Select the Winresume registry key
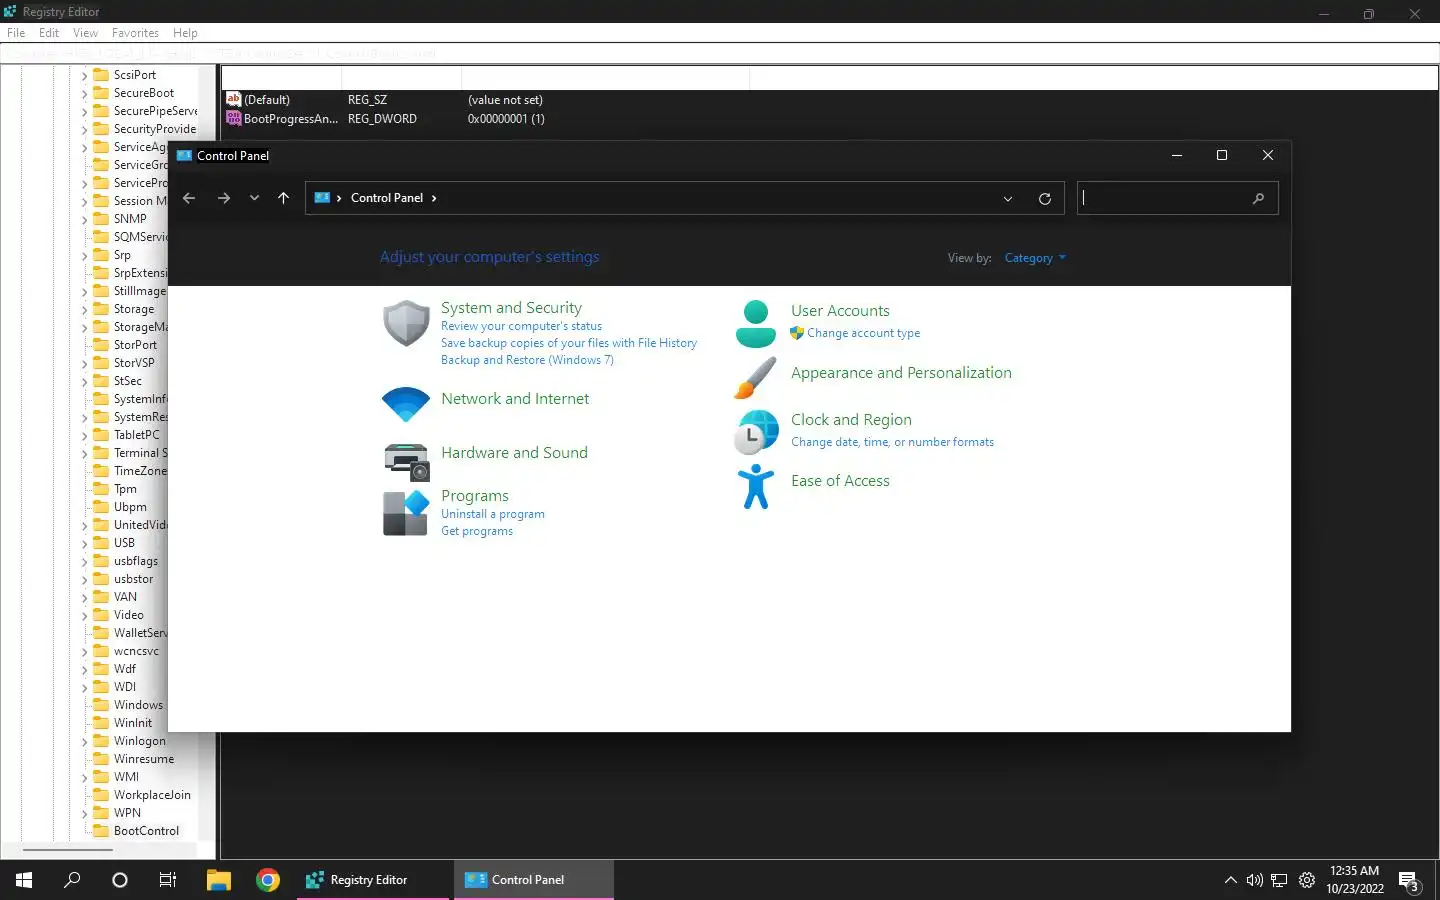 point(144,759)
